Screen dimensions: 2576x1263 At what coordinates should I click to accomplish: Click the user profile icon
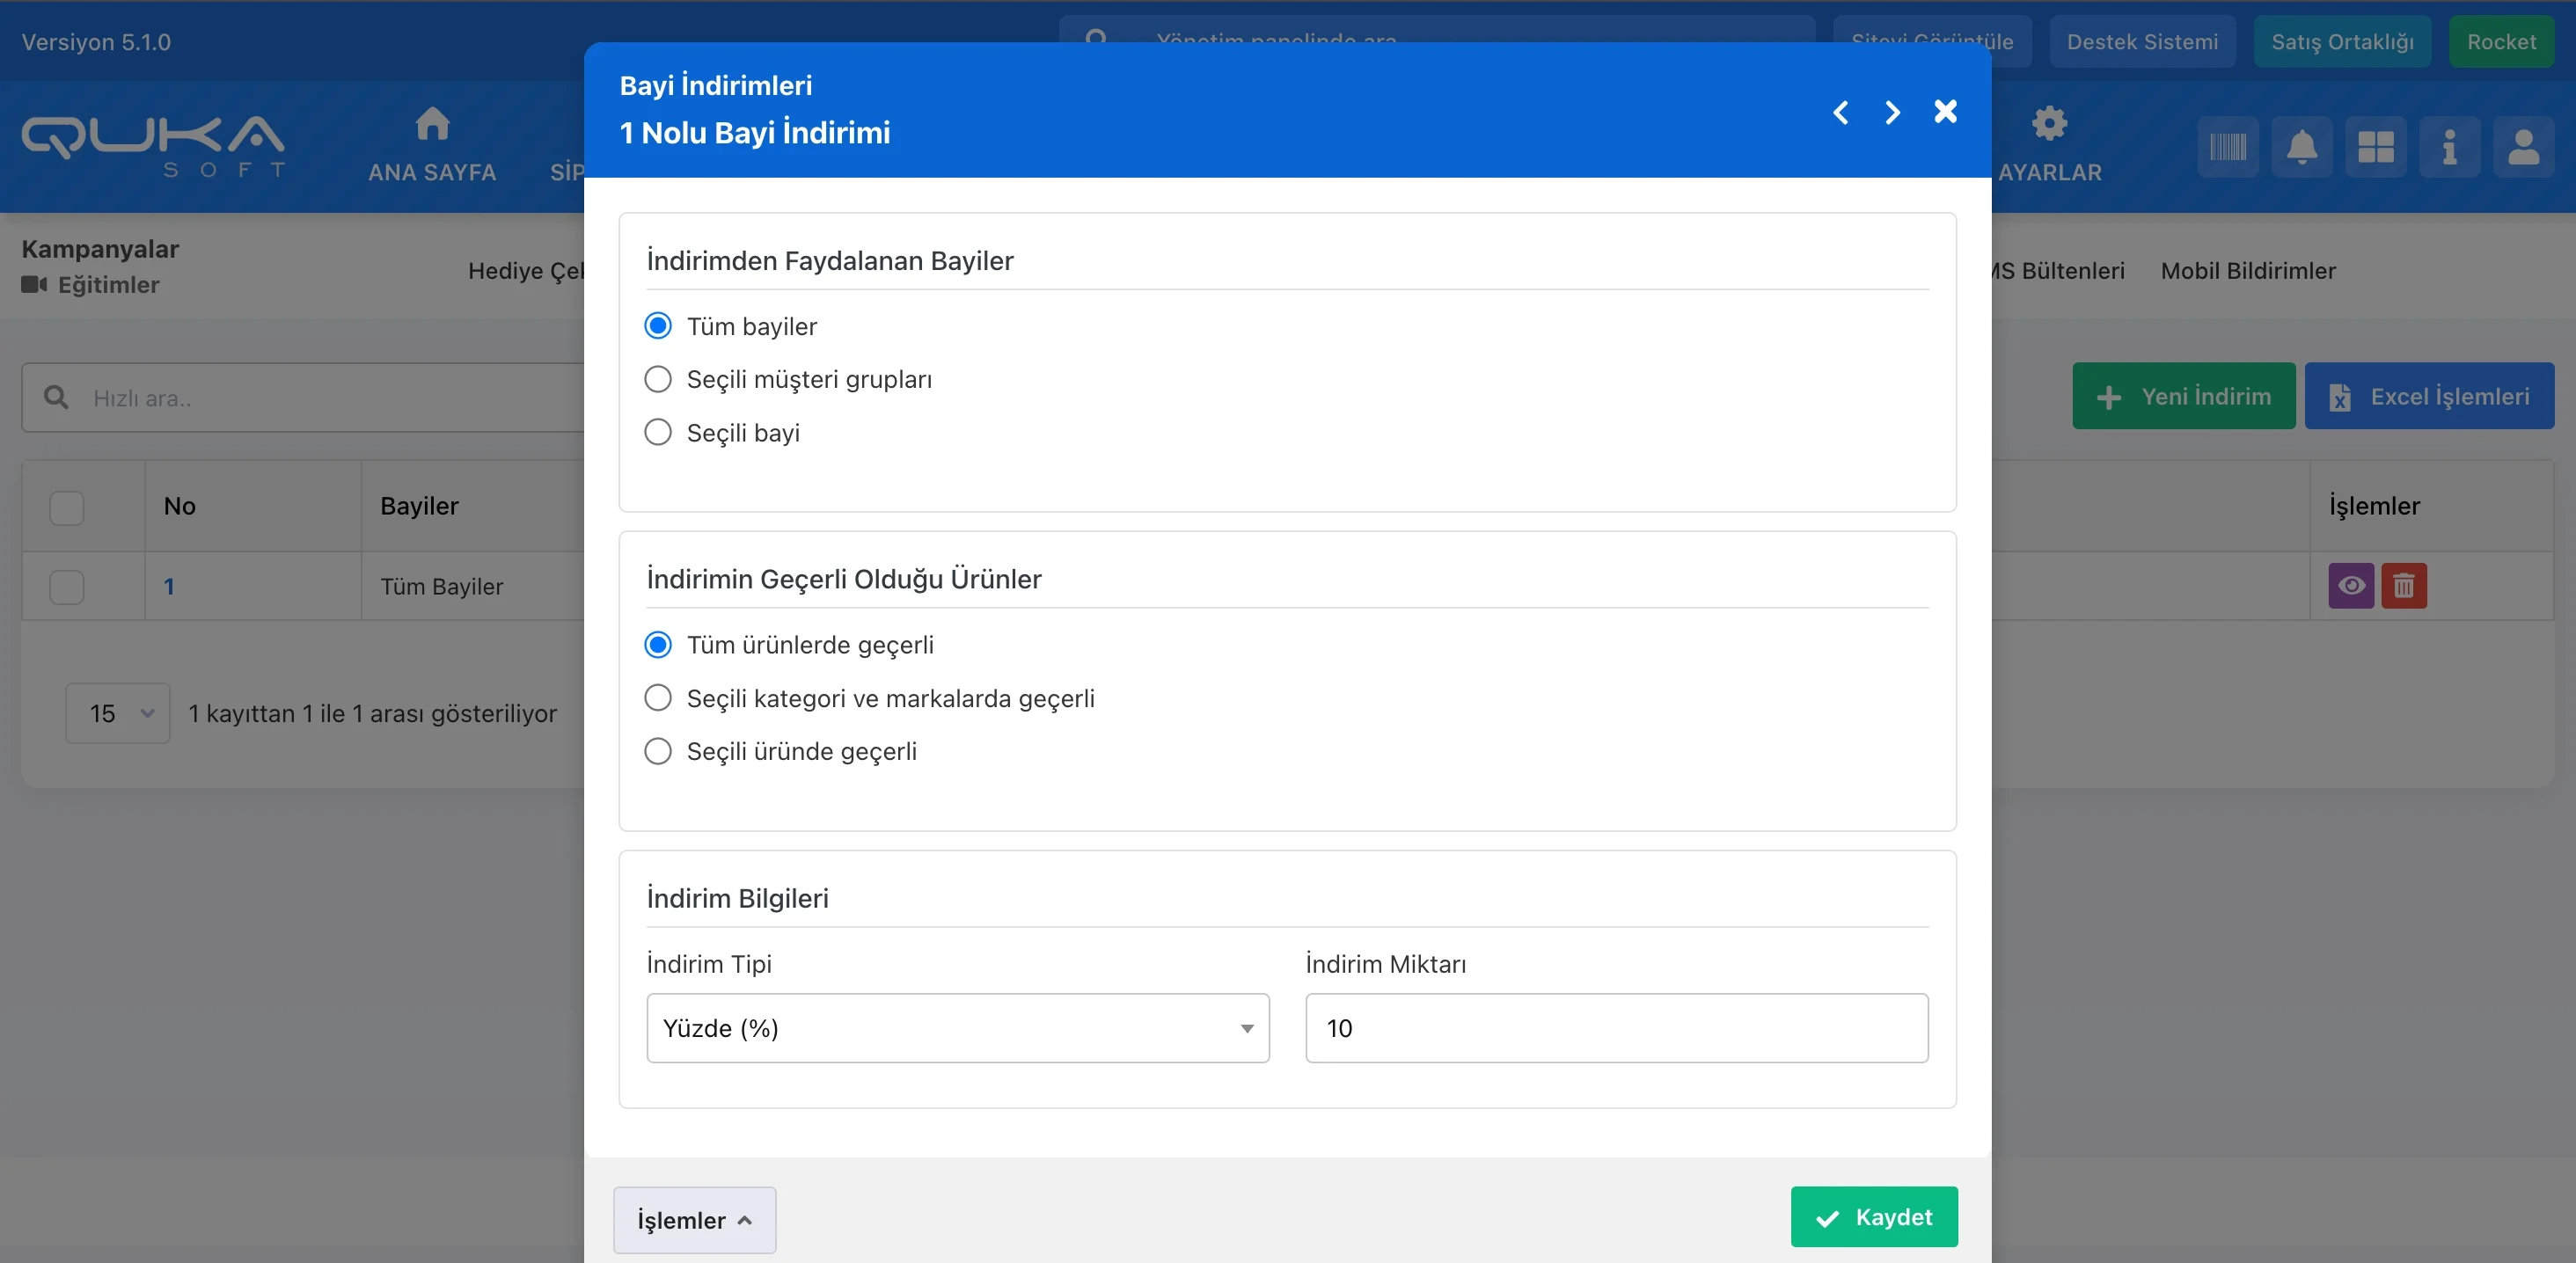click(2523, 148)
